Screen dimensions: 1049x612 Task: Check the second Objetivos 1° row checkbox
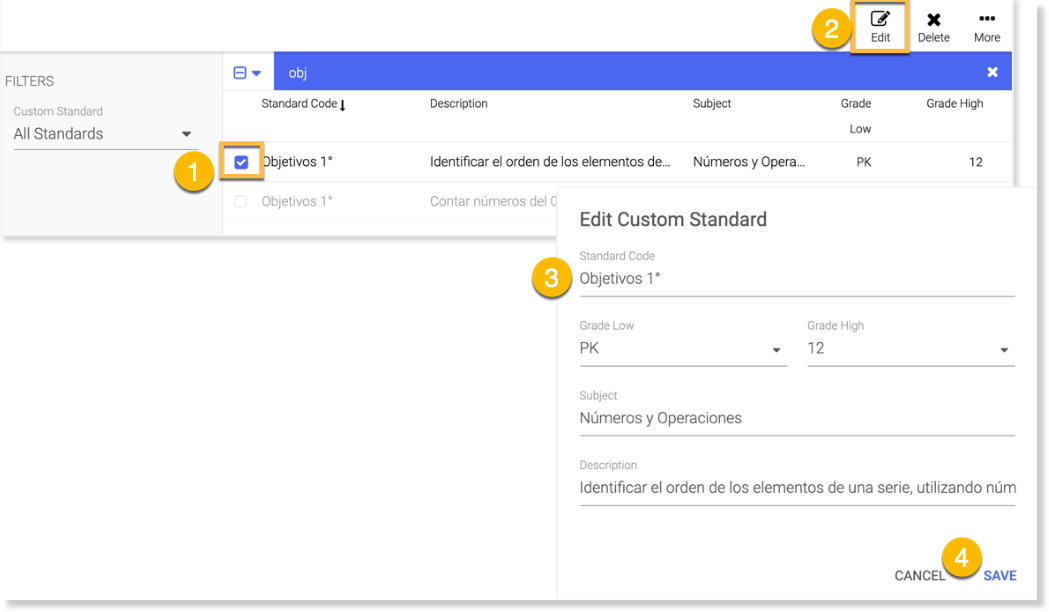pyautogui.click(x=241, y=202)
